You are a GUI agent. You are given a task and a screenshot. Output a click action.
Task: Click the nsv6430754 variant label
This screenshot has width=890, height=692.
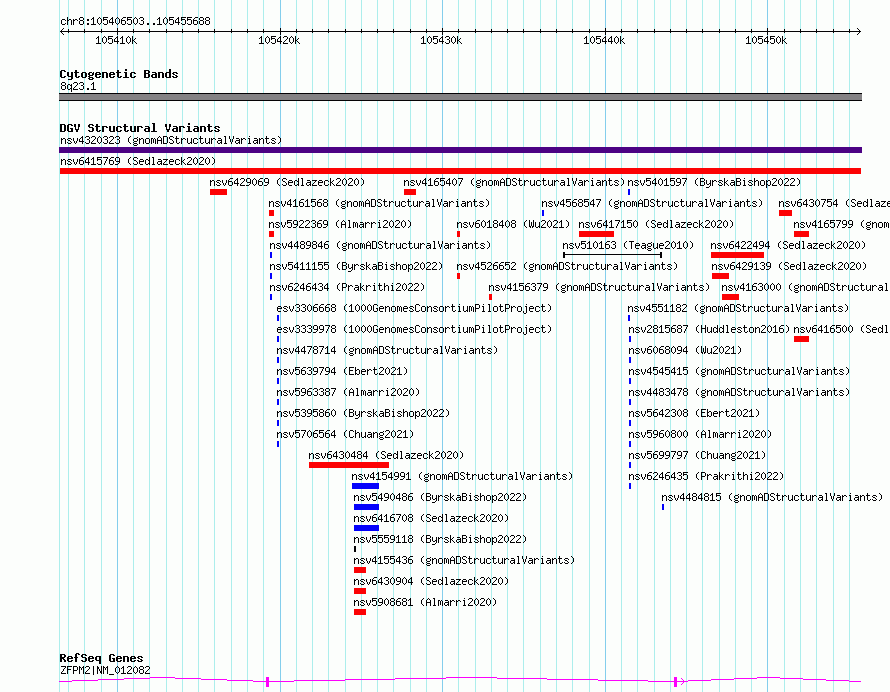pyautogui.click(x=834, y=203)
